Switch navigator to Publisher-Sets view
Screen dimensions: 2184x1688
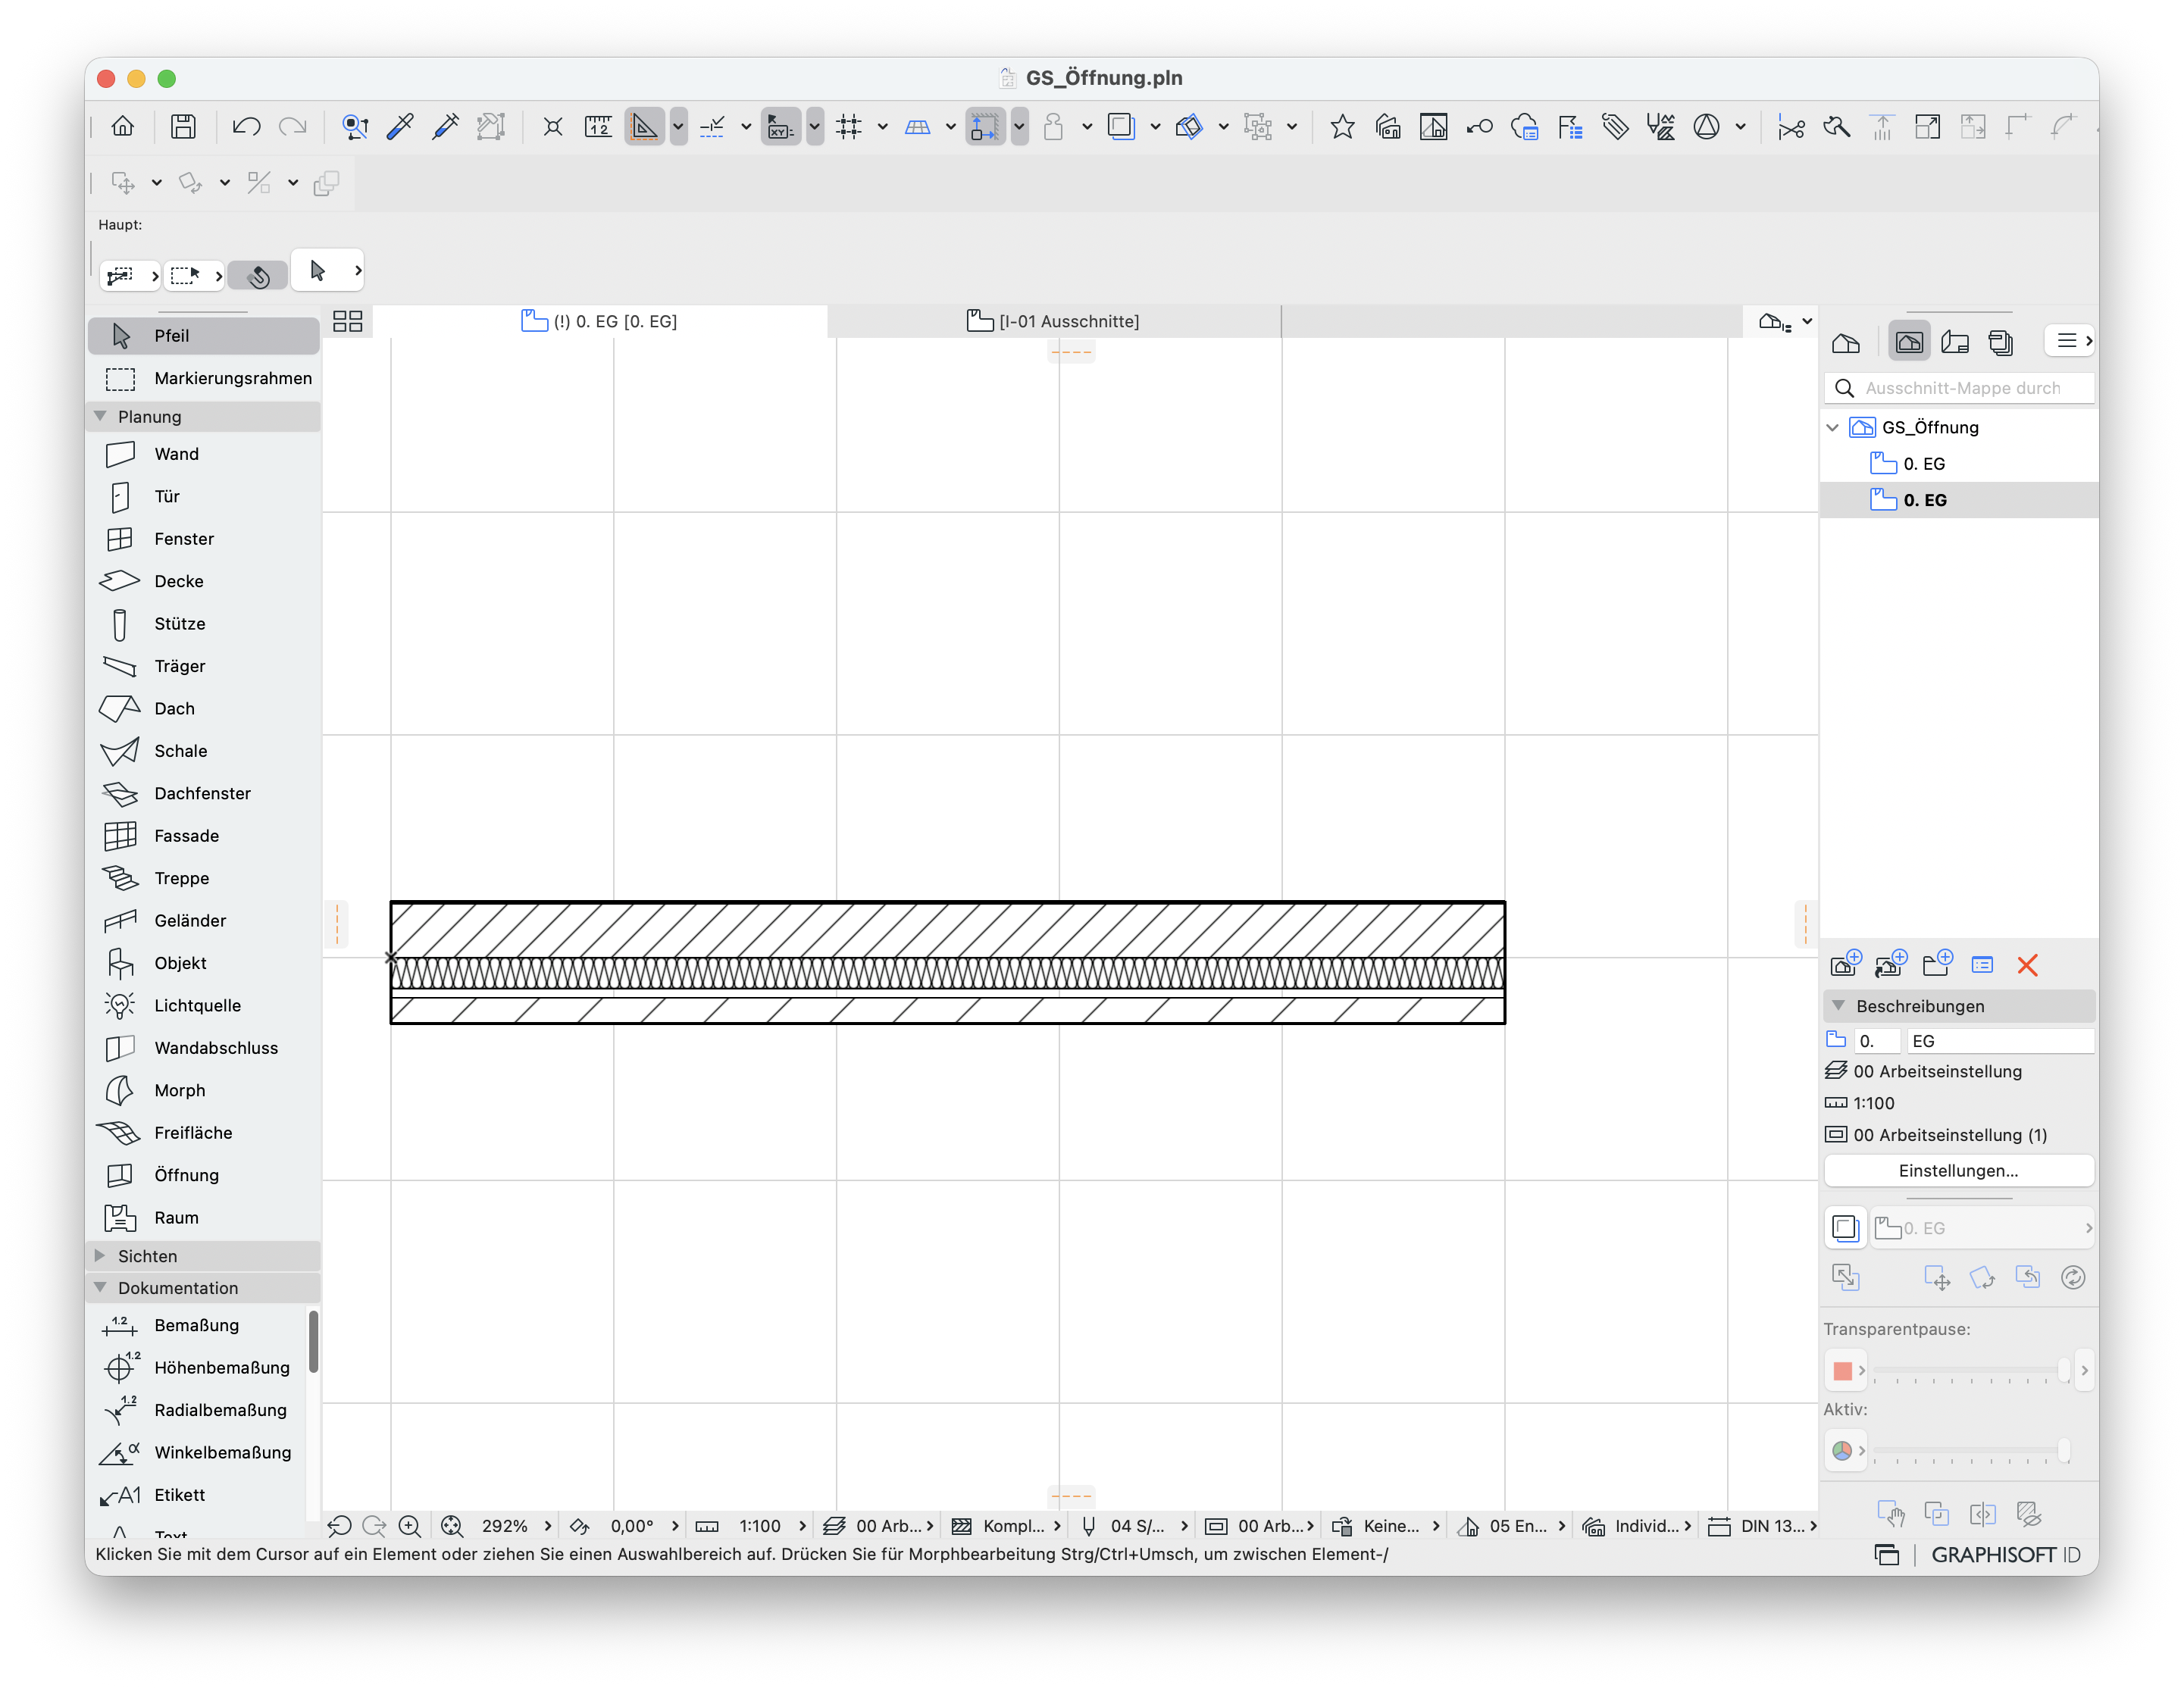tap(2001, 343)
